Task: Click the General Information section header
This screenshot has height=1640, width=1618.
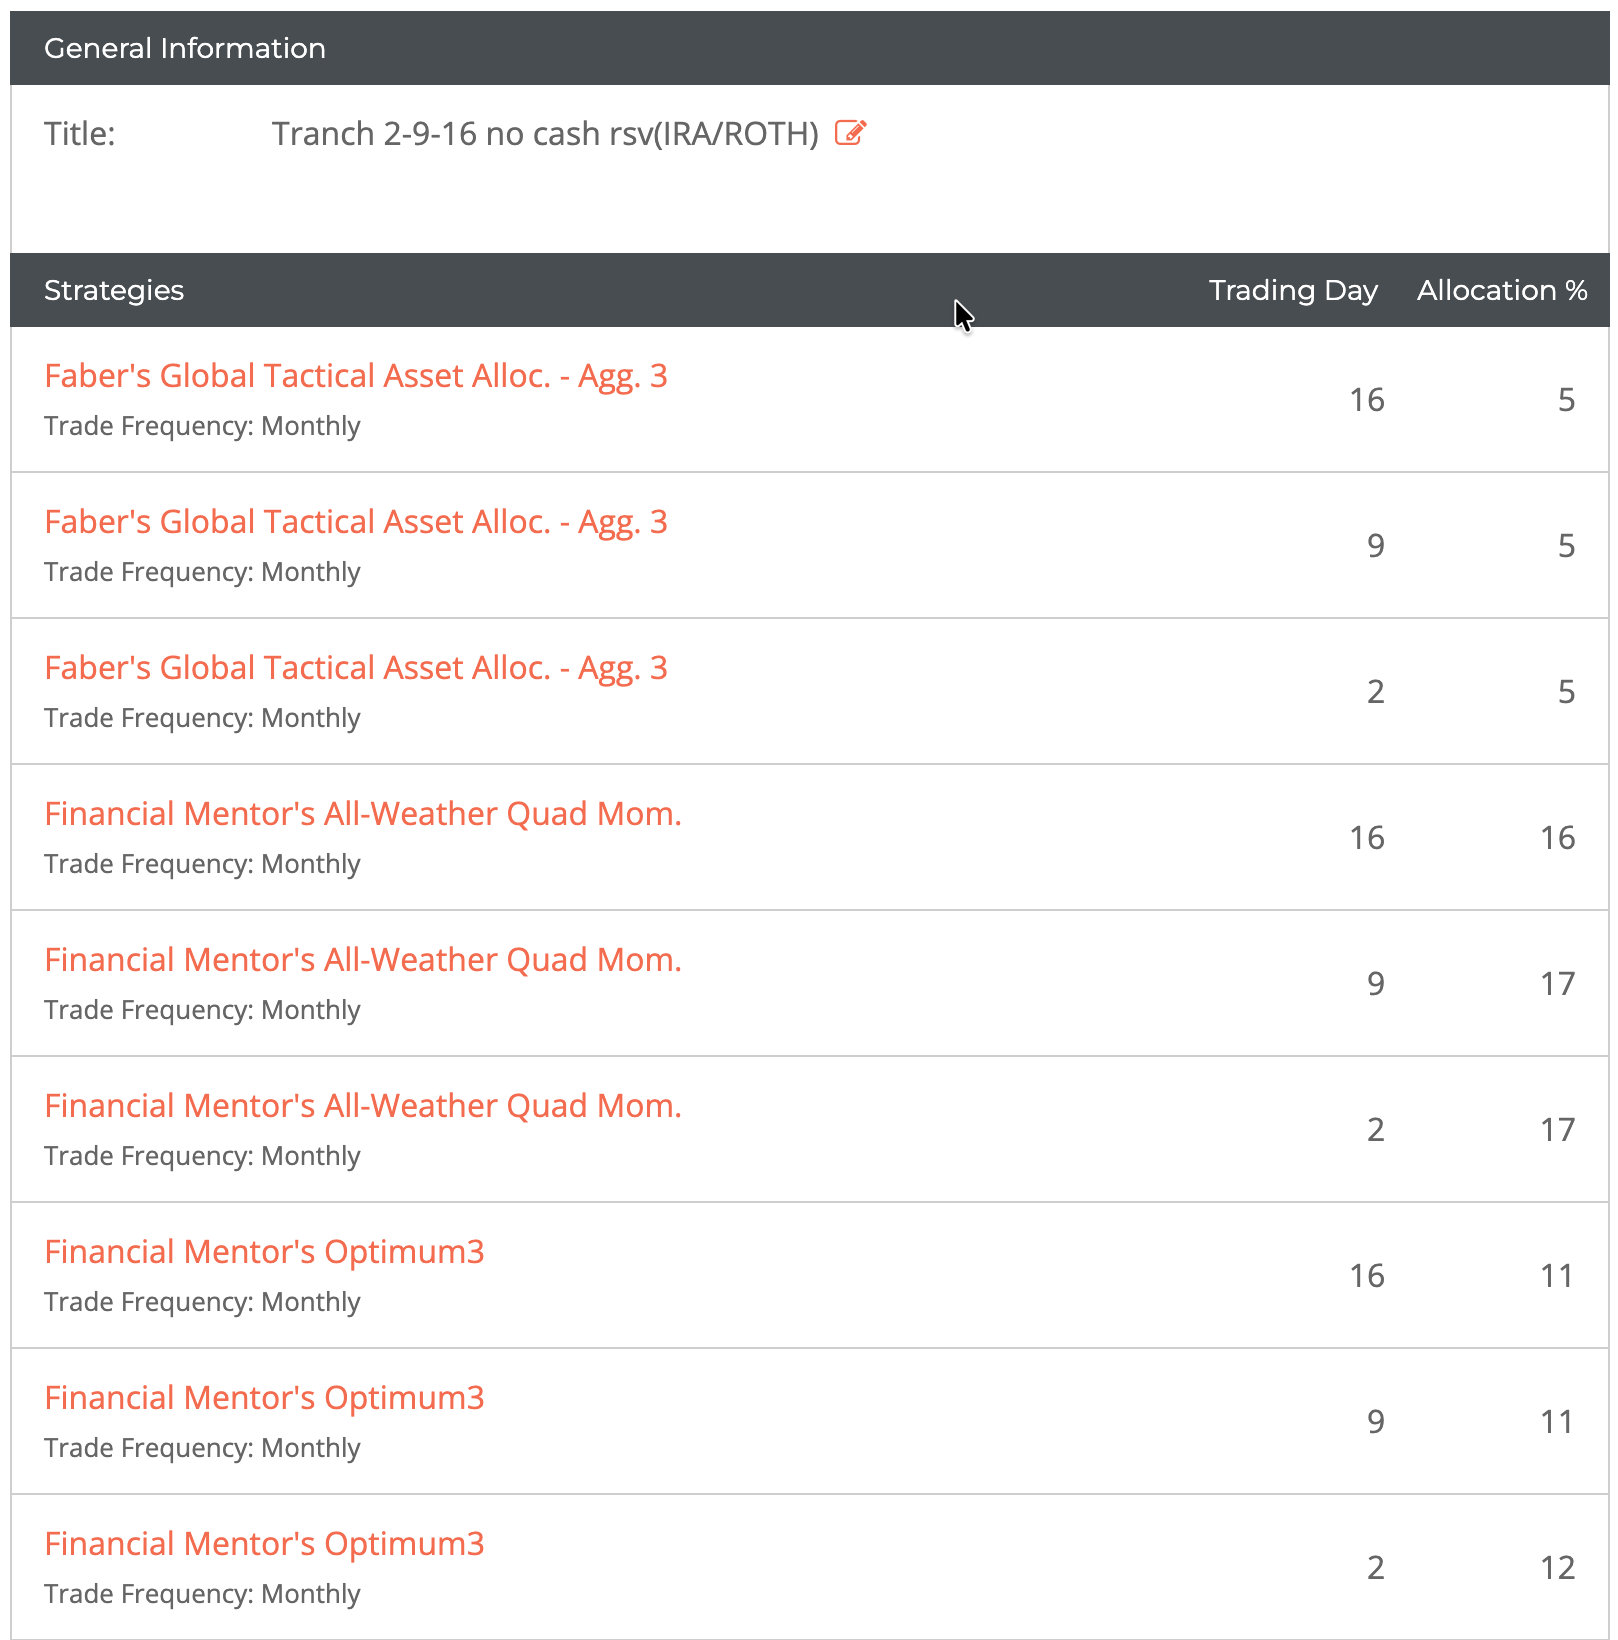Action: tap(185, 48)
